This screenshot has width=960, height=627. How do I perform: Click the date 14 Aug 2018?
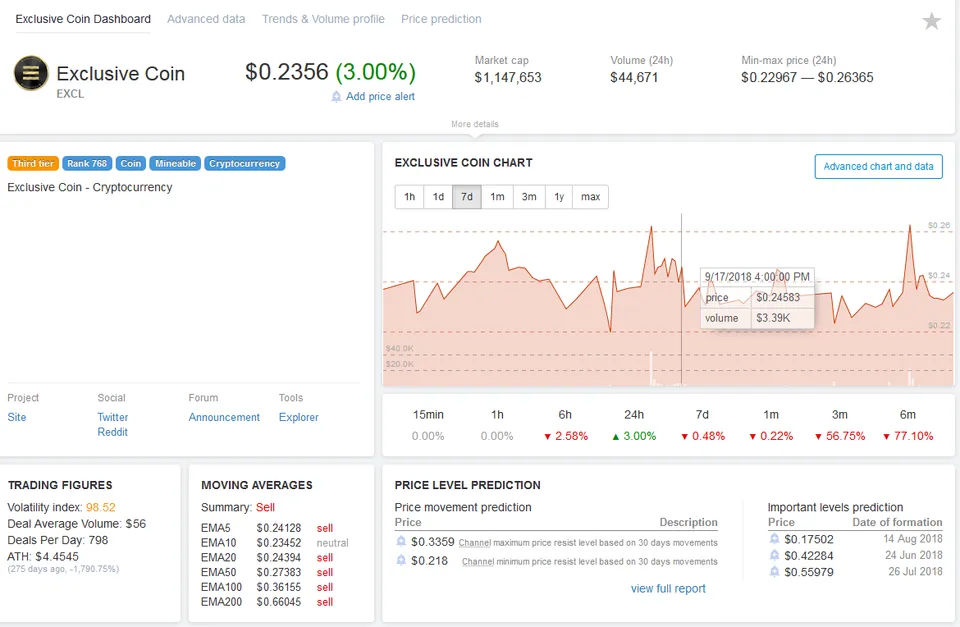coord(912,539)
